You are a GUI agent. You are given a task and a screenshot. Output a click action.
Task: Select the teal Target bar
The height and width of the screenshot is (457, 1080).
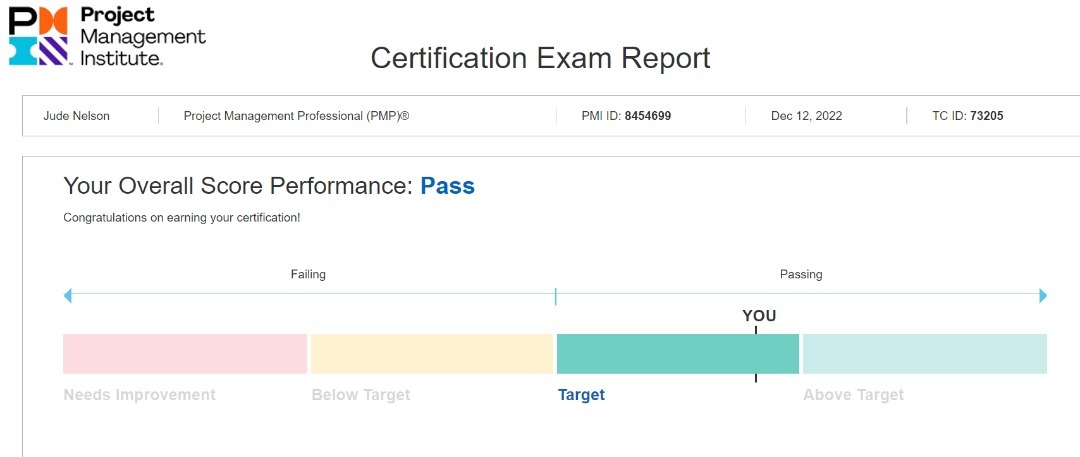click(x=678, y=354)
